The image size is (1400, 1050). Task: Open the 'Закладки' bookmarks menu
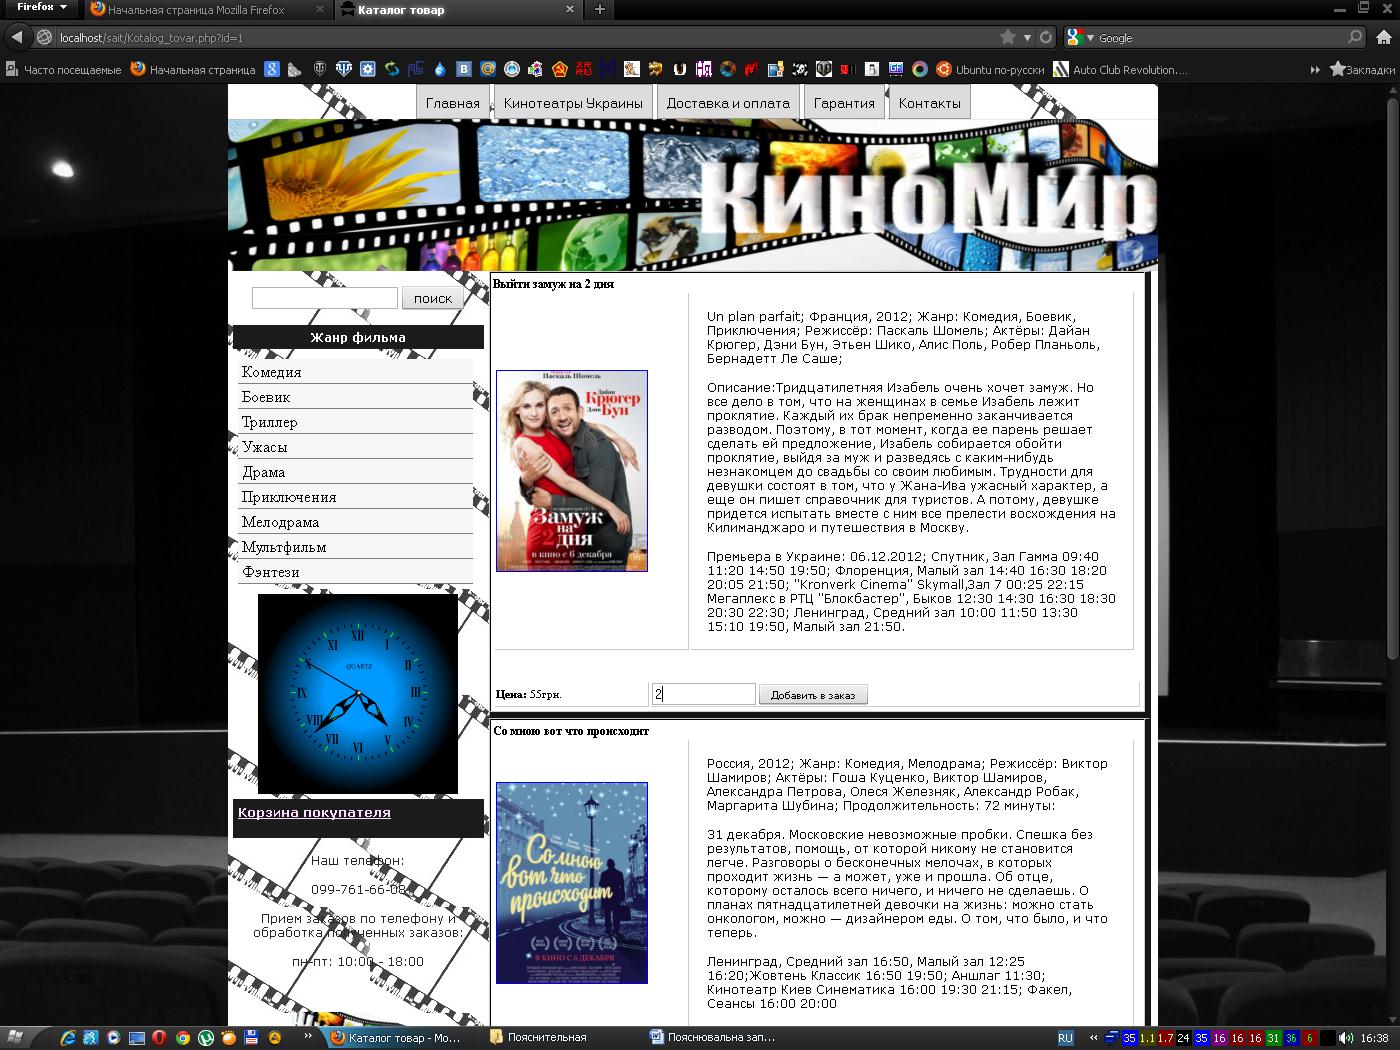[x=1362, y=69]
